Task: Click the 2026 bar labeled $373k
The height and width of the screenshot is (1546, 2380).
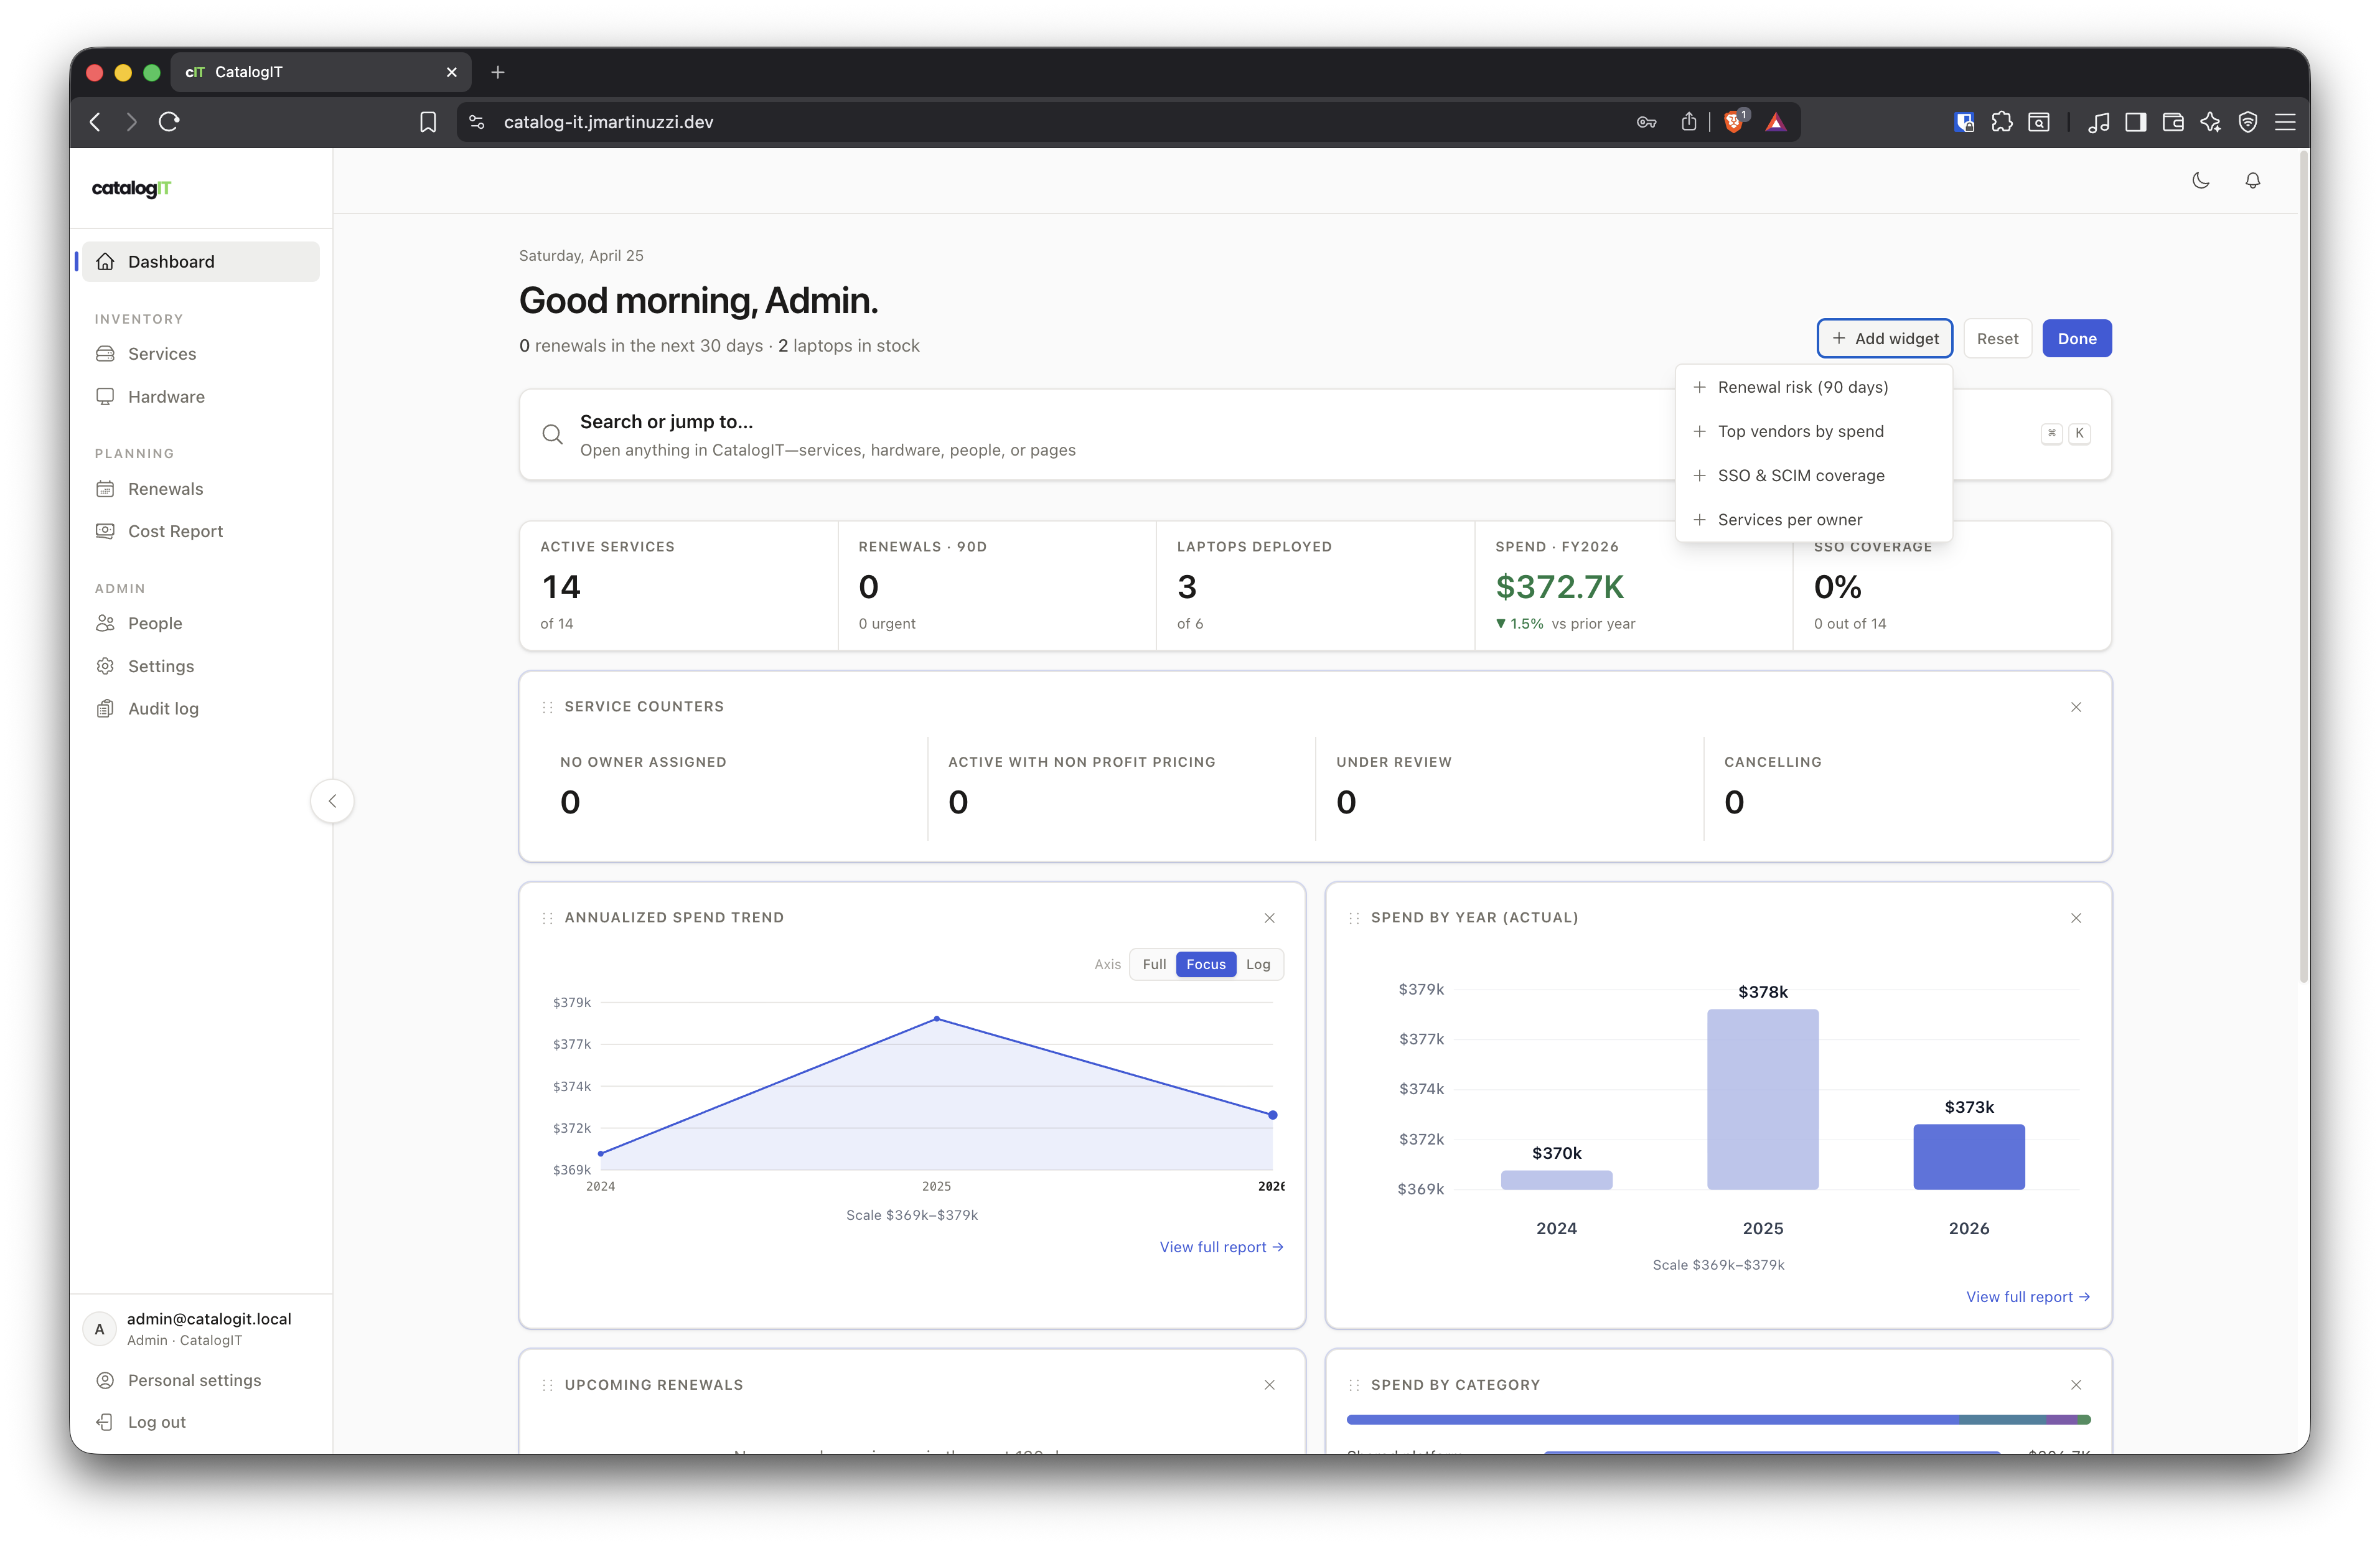Action: click(x=1968, y=1157)
